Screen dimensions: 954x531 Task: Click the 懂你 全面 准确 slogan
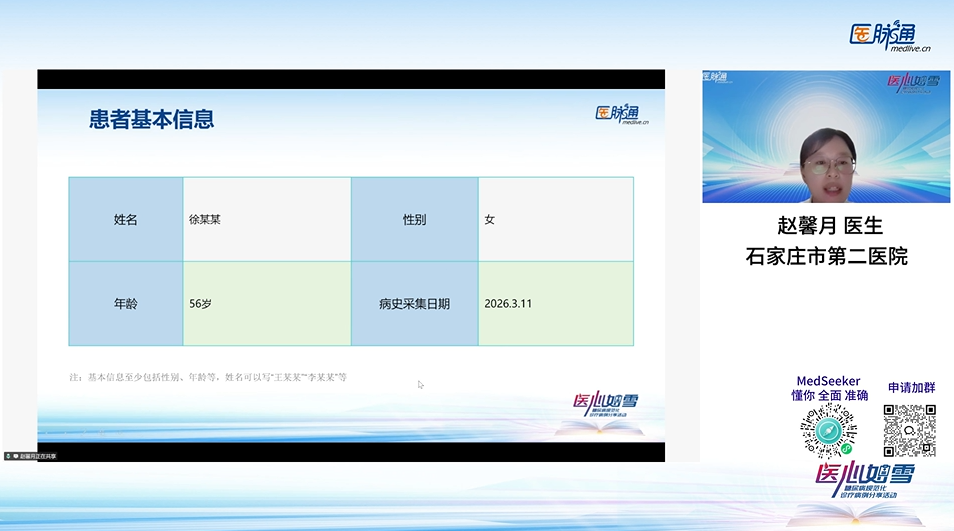(x=829, y=395)
